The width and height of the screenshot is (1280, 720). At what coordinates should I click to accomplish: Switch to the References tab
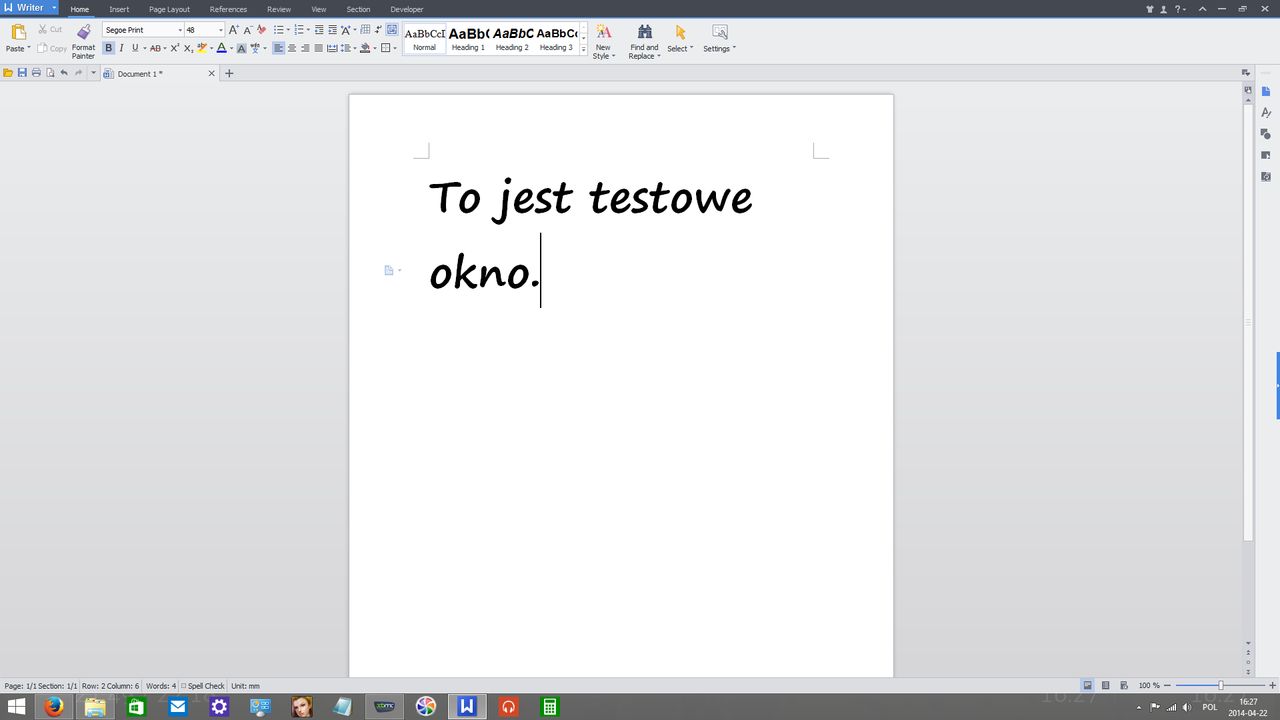pyautogui.click(x=228, y=9)
